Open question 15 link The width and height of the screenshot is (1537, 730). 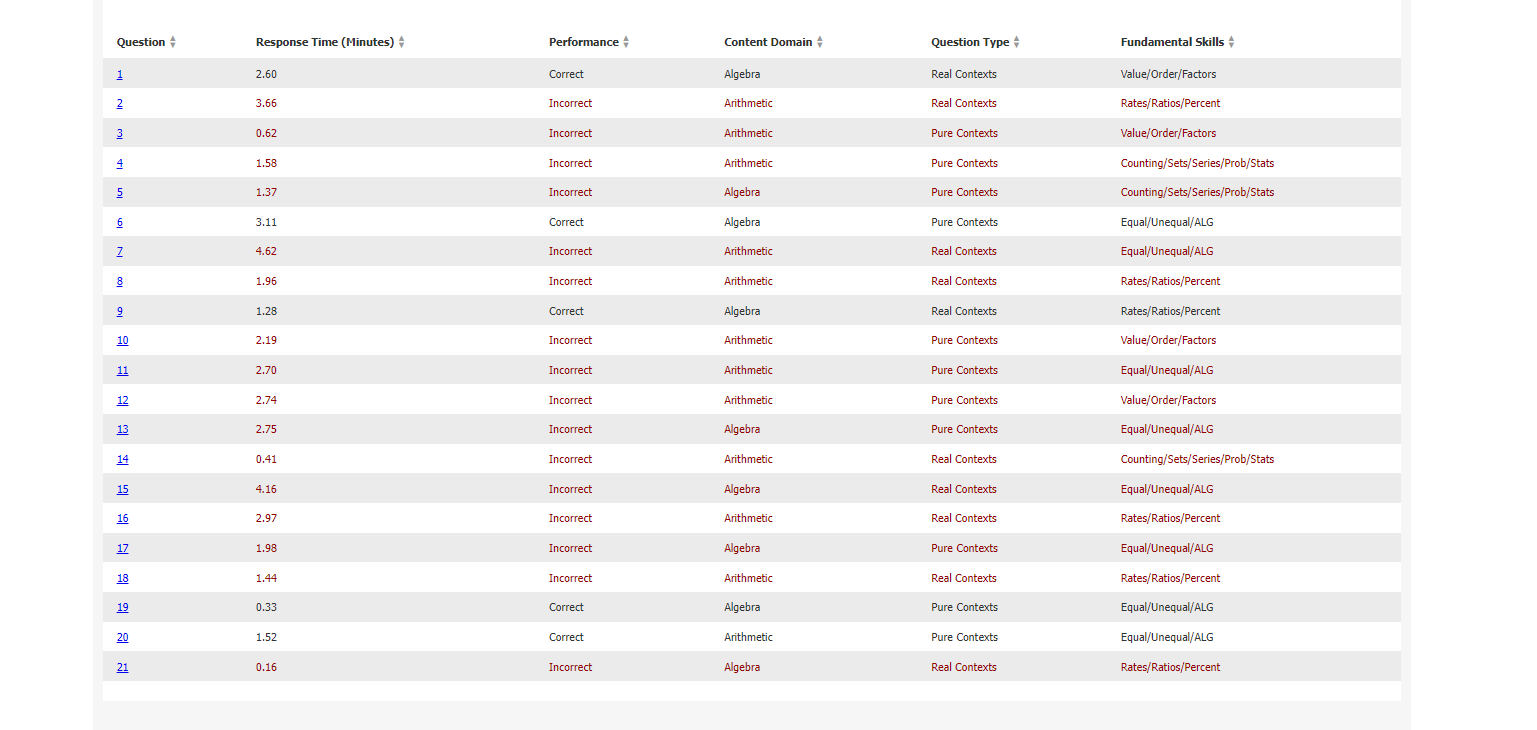122,489
